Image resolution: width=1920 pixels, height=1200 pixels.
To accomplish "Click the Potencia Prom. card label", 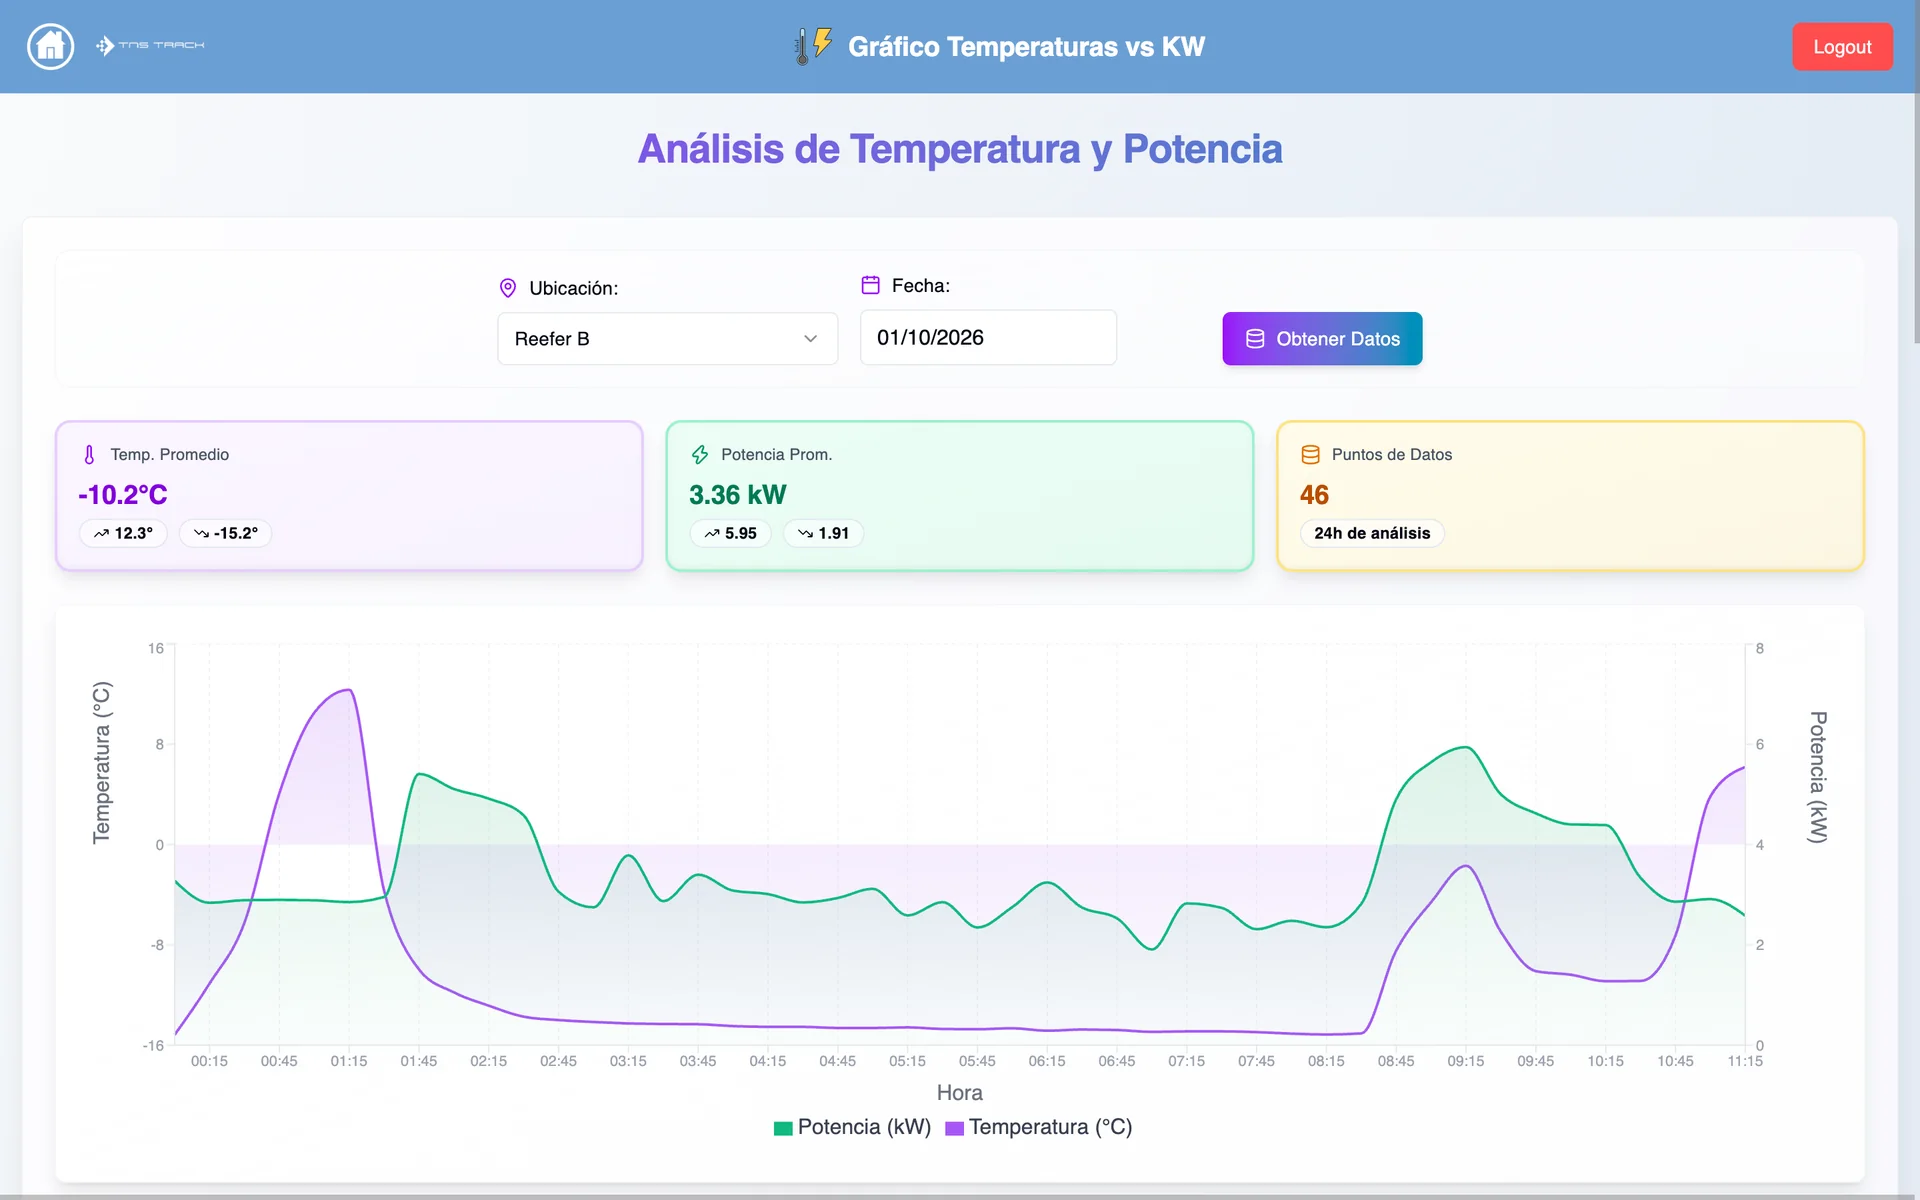I will point(777,455).
